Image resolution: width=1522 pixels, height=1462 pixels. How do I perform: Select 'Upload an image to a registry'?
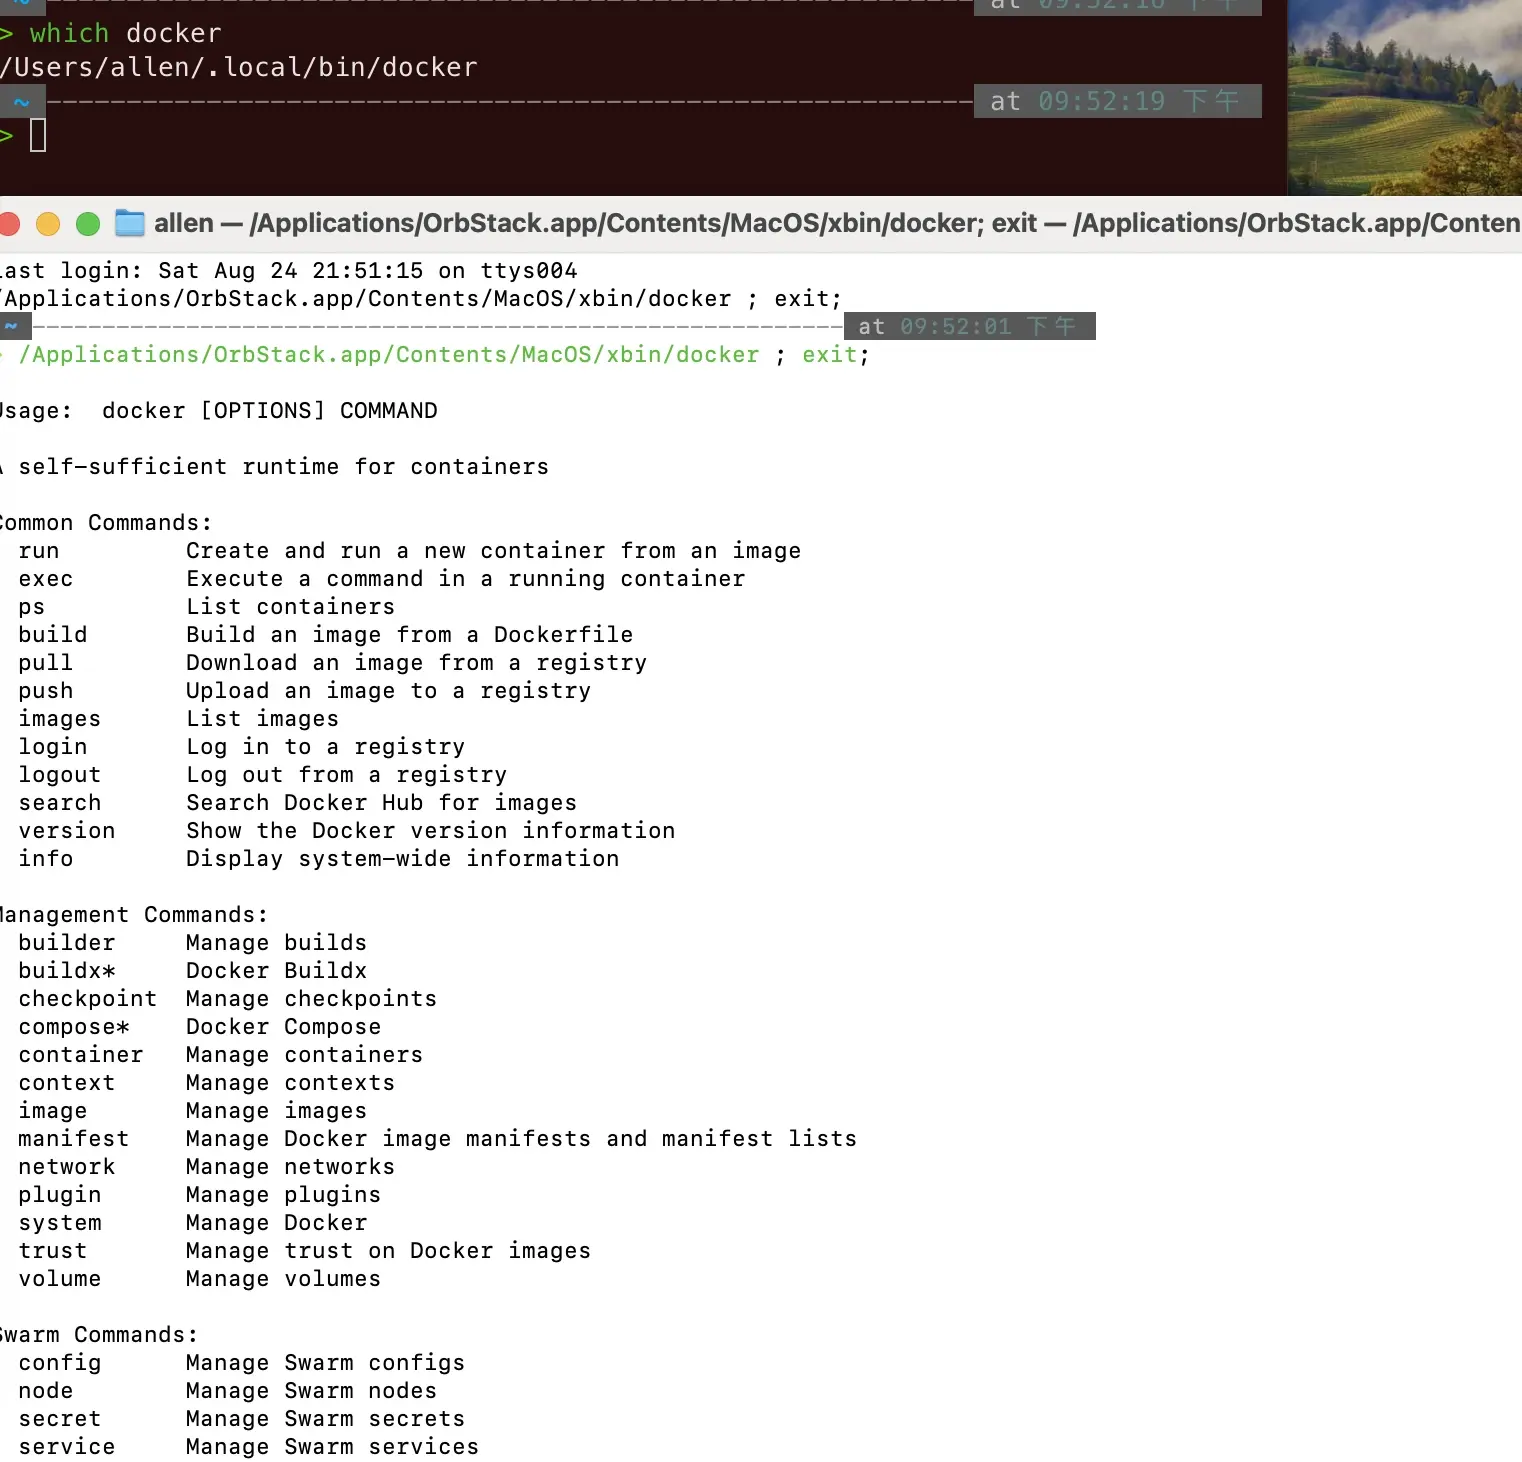coord(389,691)
